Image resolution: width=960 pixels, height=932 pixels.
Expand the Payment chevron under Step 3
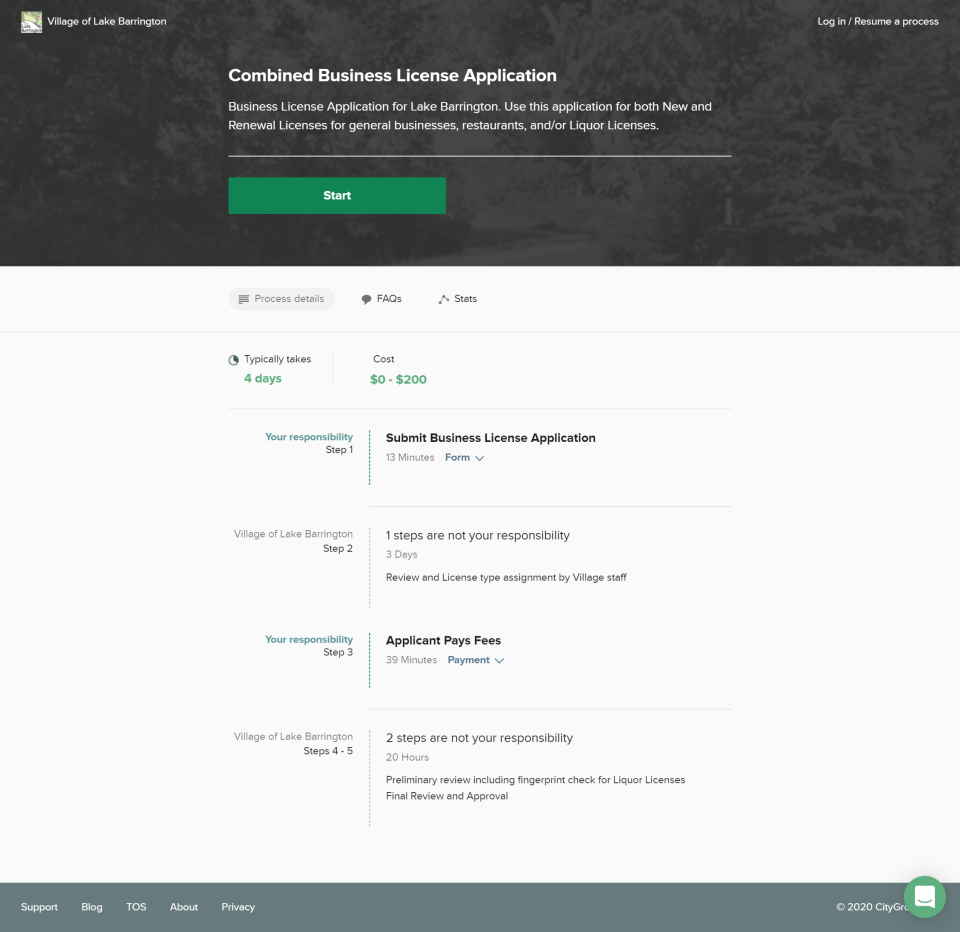click(499, 661)
